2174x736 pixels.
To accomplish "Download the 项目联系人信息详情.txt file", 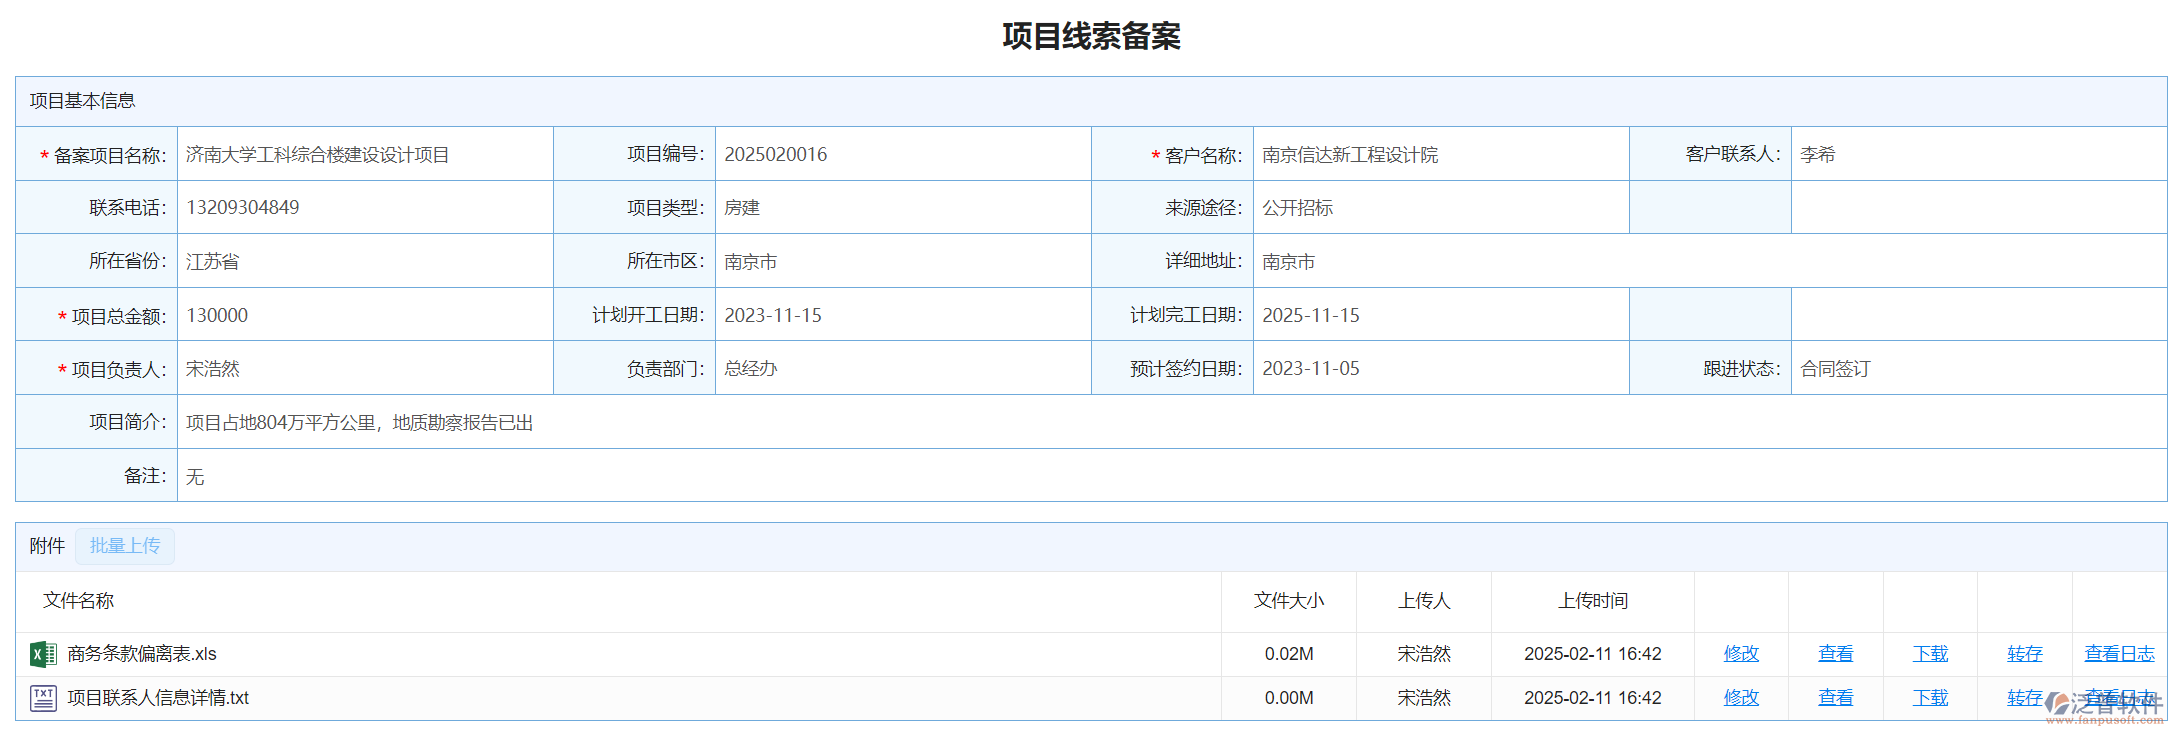I will click(x=1929, y=698).
